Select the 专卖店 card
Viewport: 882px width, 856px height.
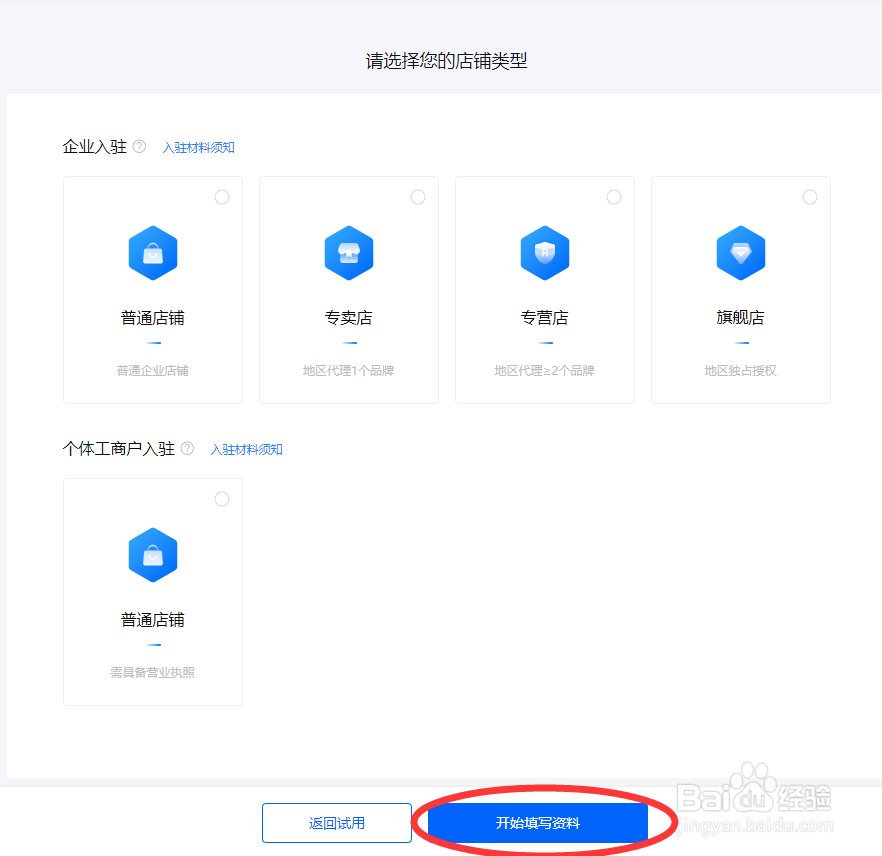coord(348,290)
